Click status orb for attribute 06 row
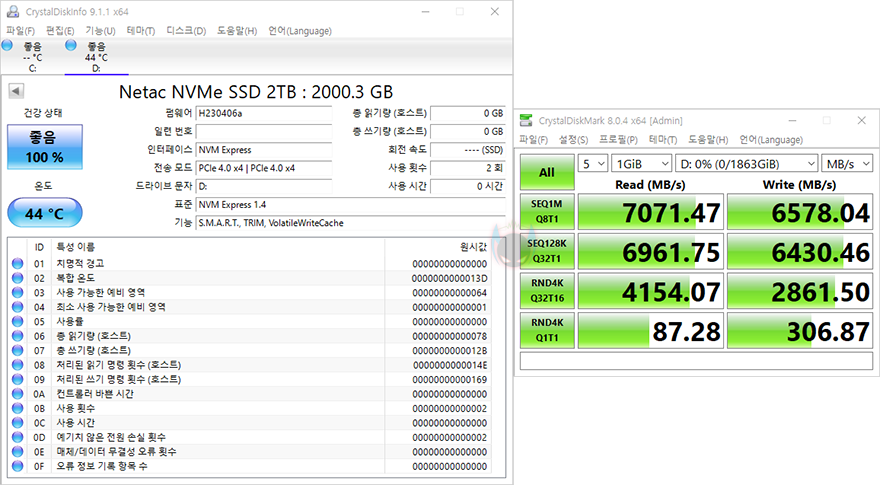This screenshot has width=880, height=485. (17, 336)
